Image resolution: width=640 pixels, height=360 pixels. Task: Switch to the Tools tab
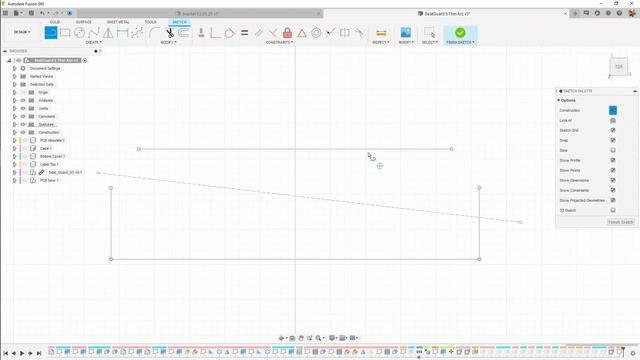(x=150, y=22)
